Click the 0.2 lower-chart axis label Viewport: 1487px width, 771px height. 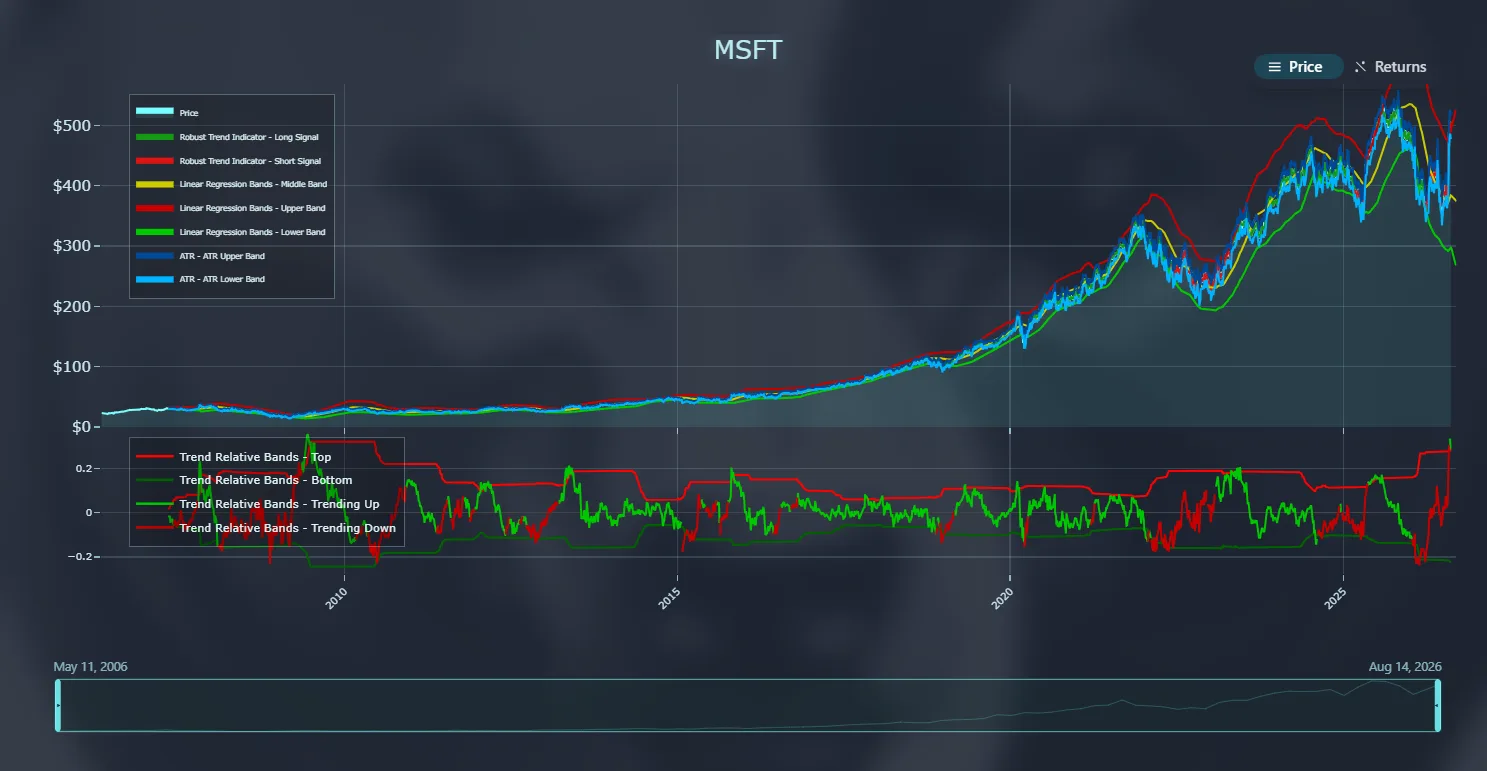coord(82,469)
